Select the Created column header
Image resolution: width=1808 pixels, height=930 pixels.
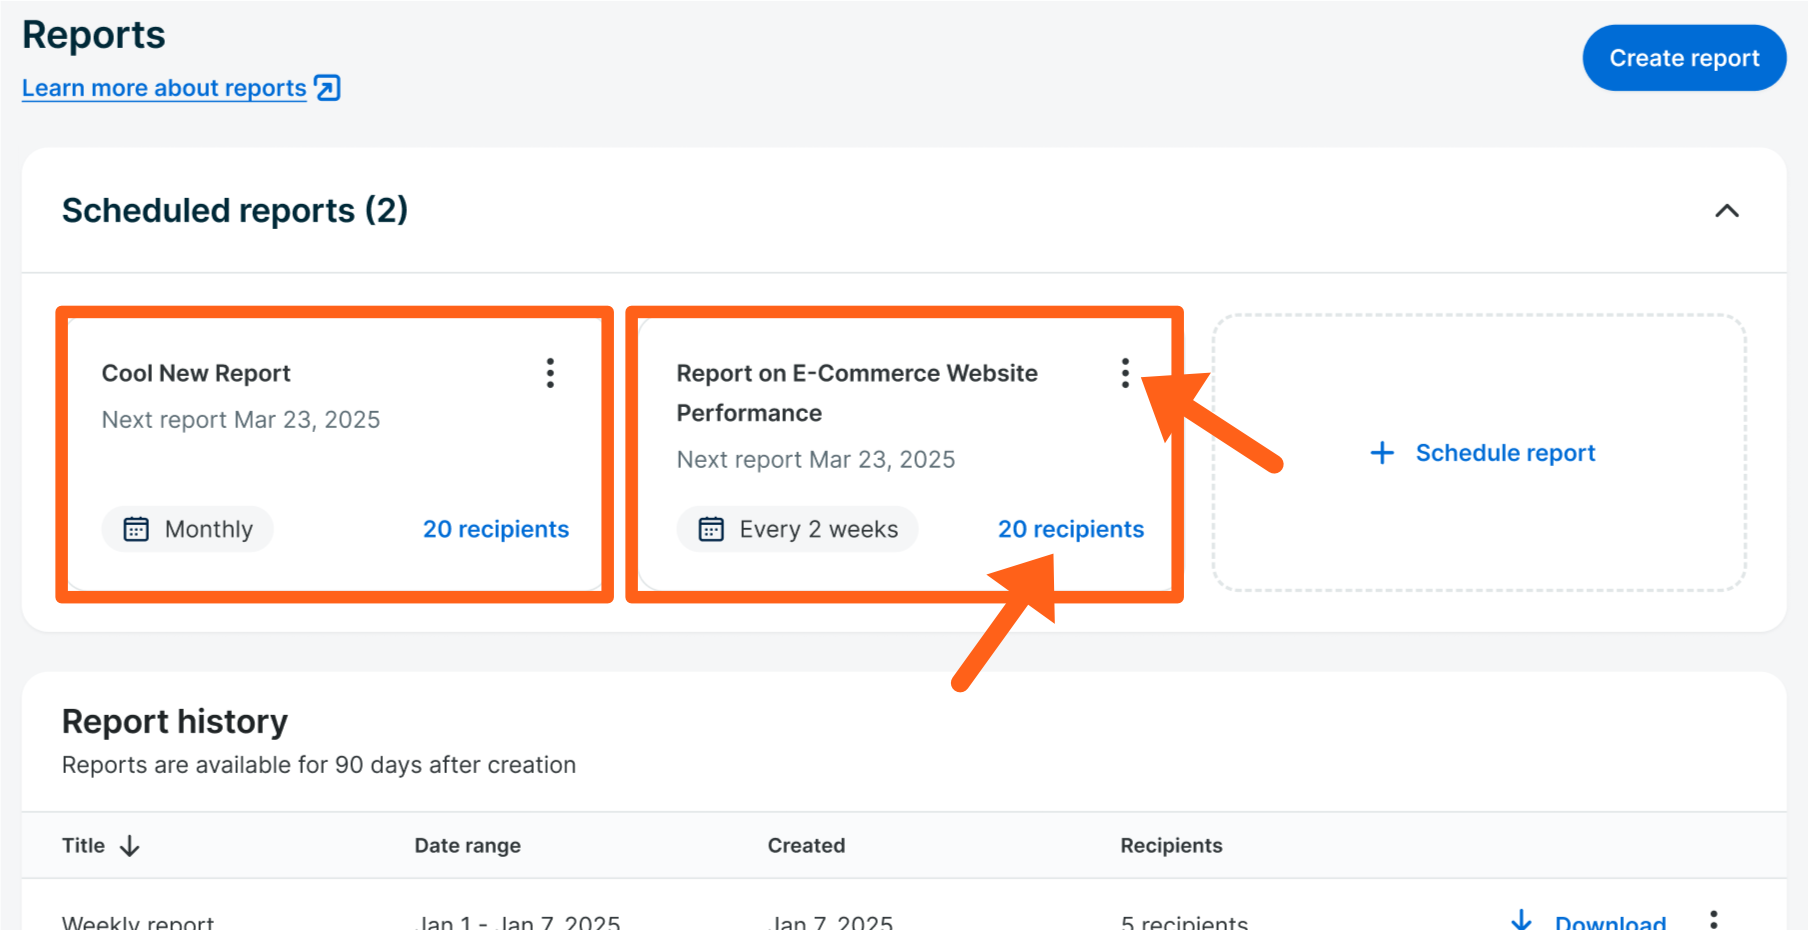coord(806,846)
